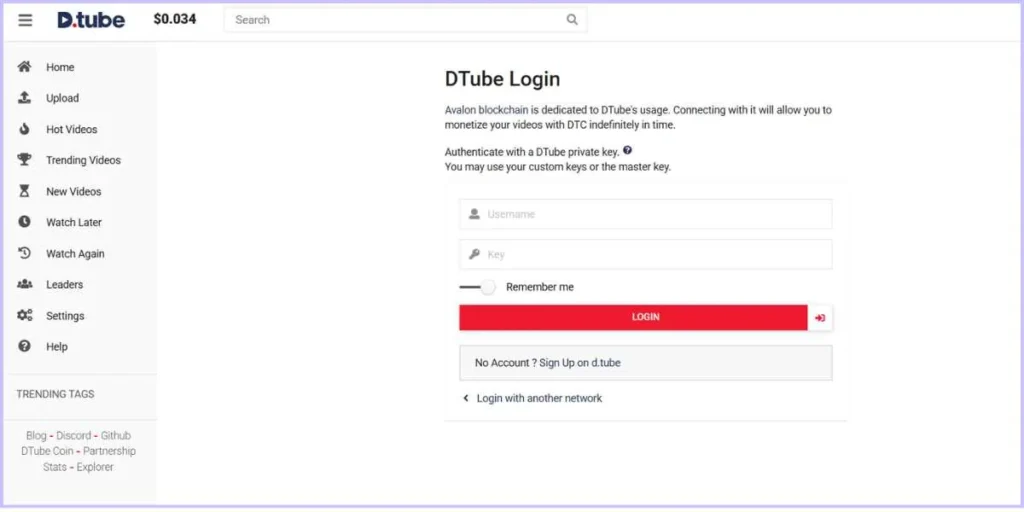
Task: Click into the Username field
Action: (x=655, y=214)
